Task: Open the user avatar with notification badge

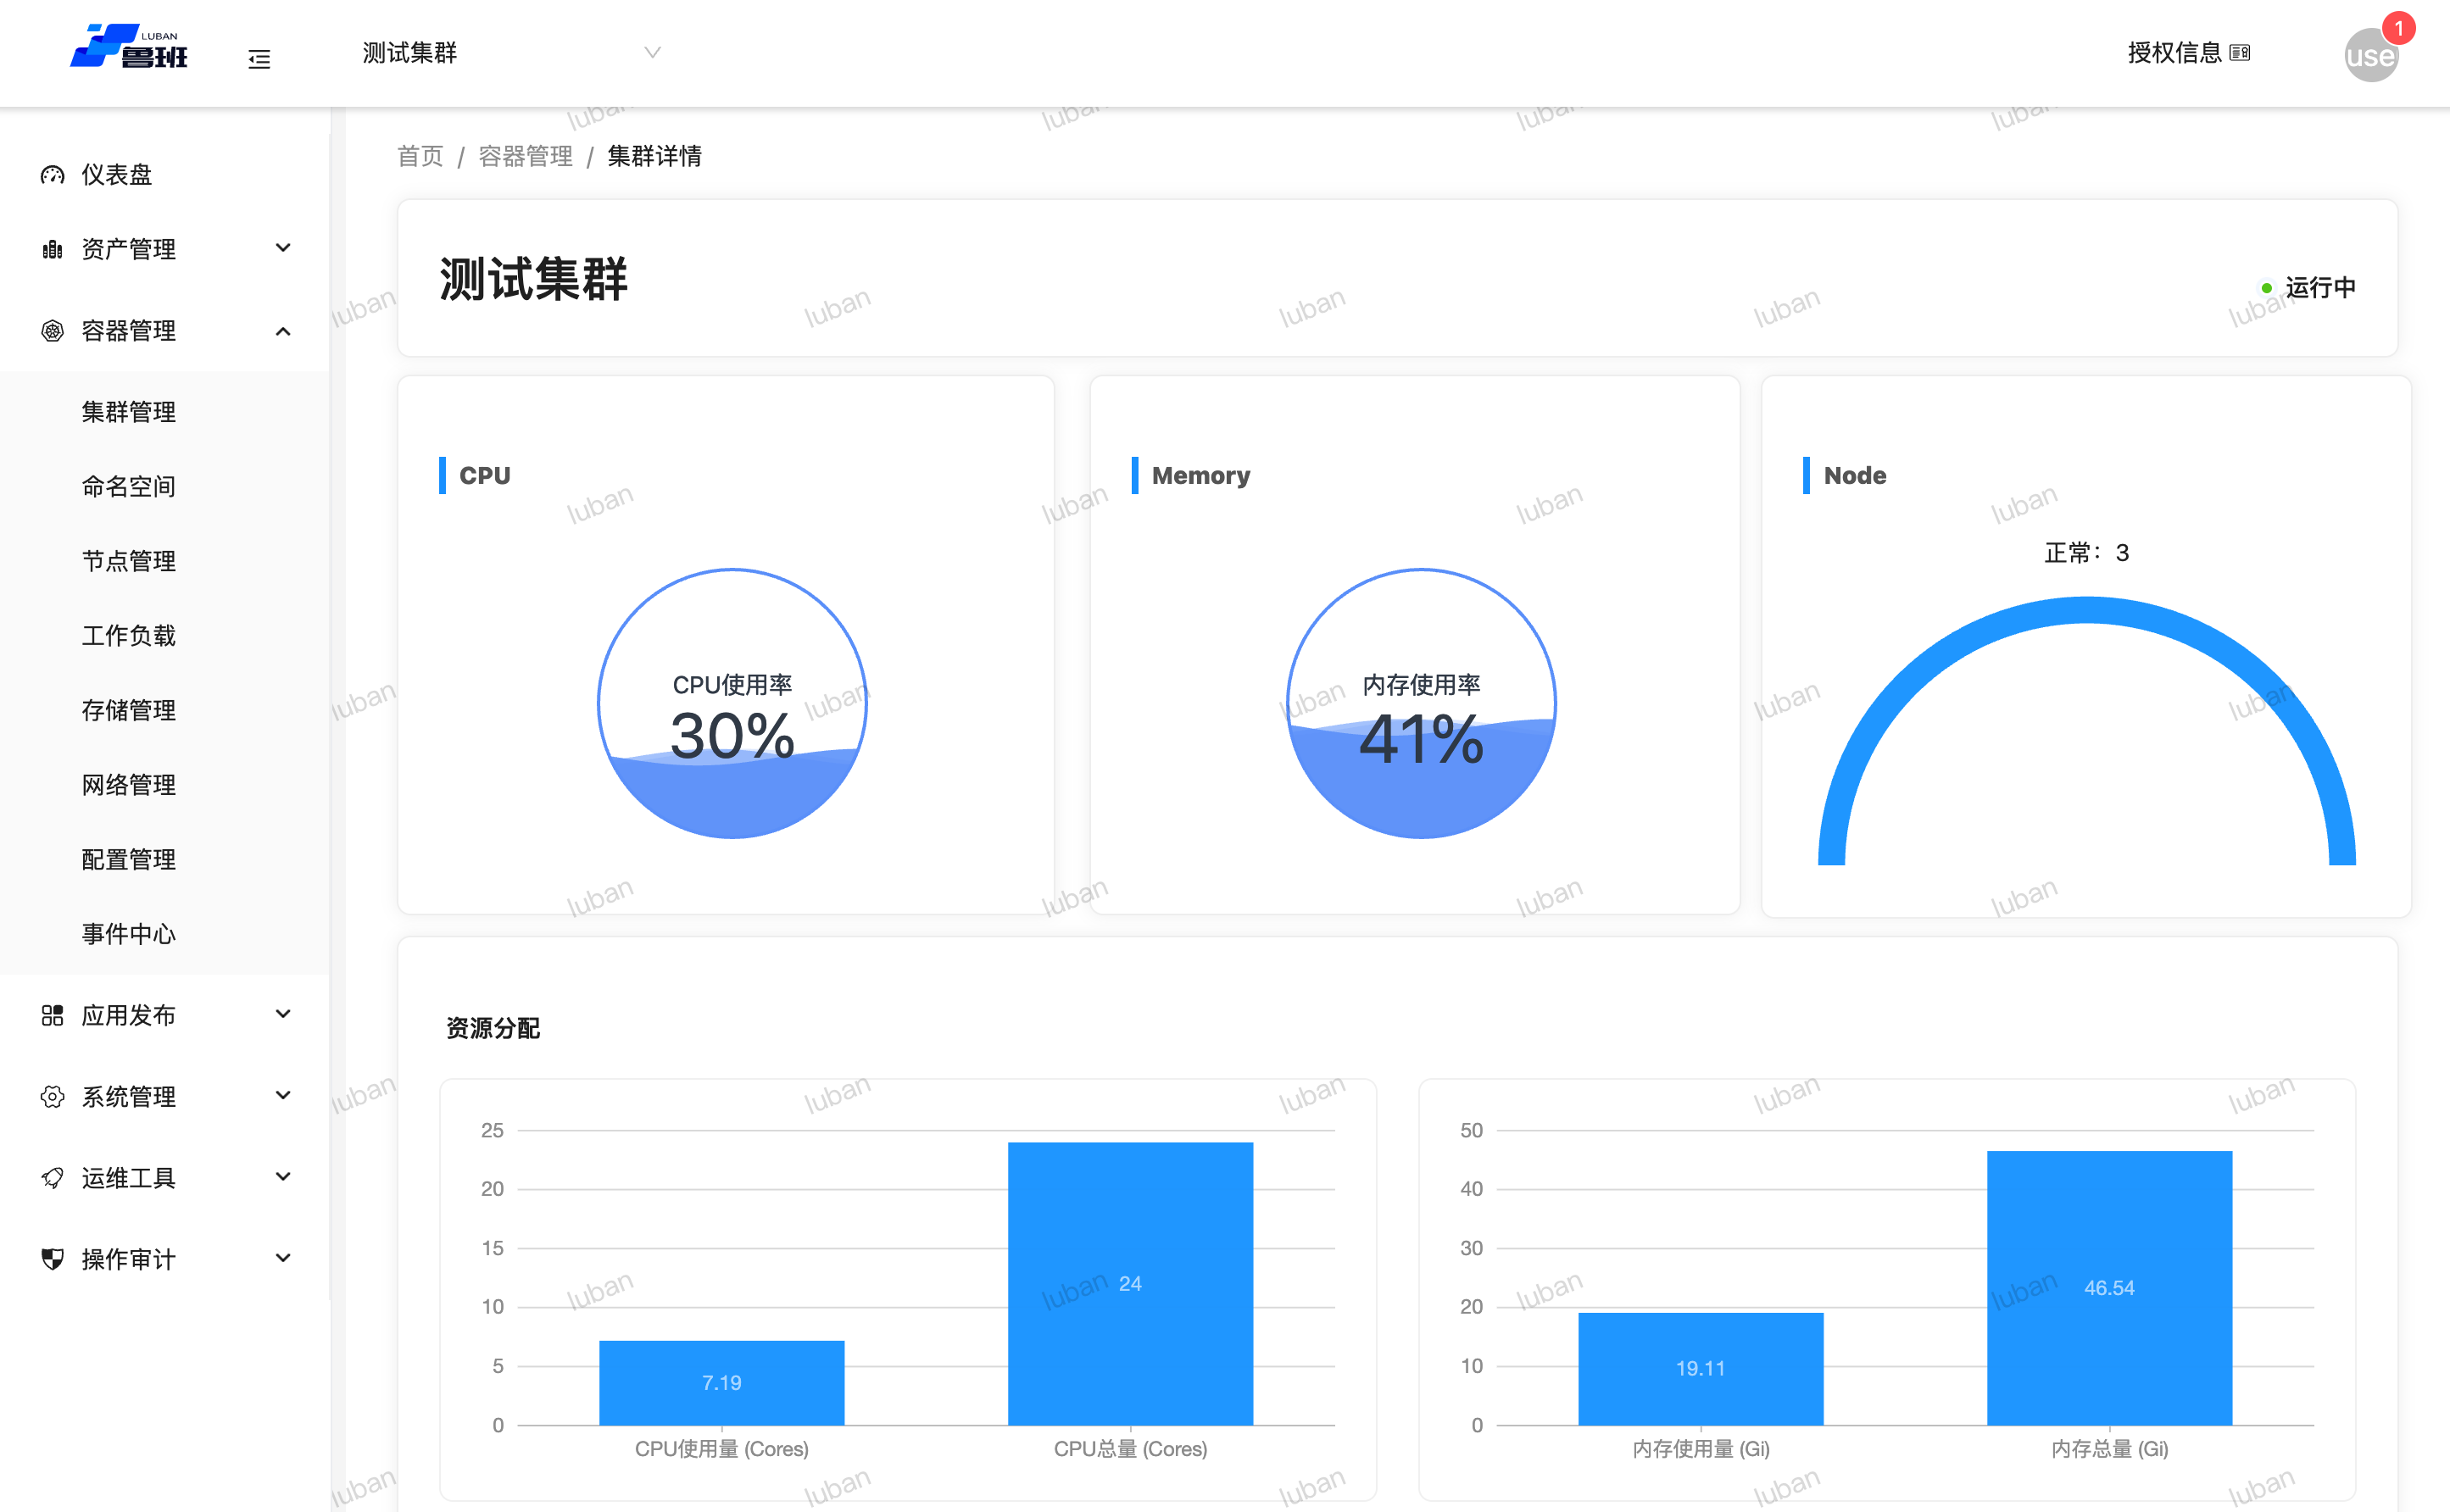Action: (2371, 55)
